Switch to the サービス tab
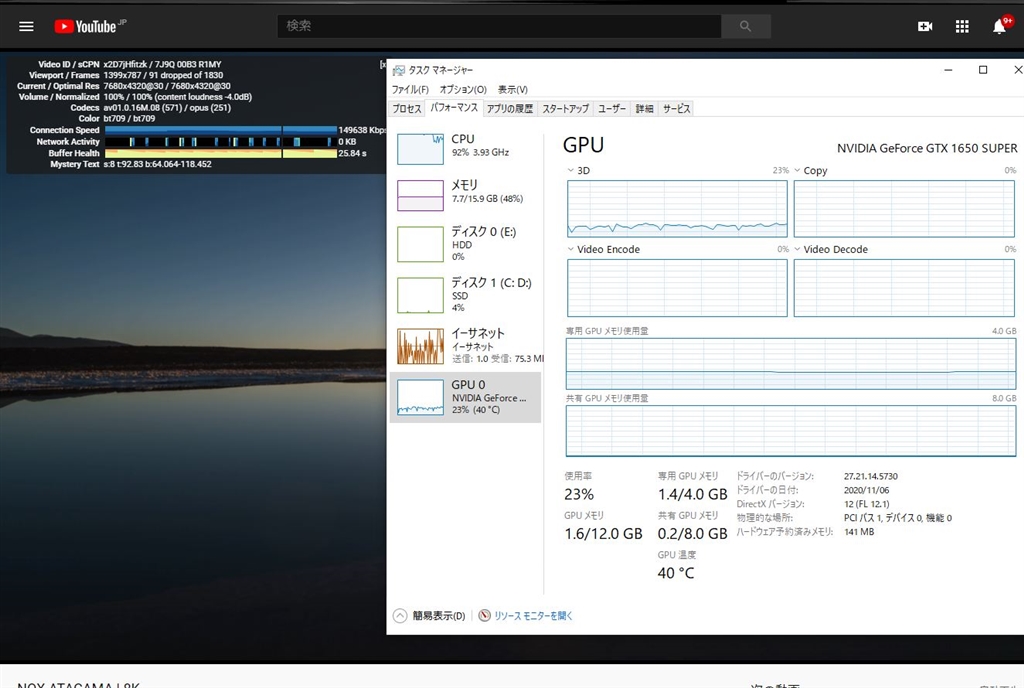This screenshot has width=1024, height=688. (x=676, y=108)
